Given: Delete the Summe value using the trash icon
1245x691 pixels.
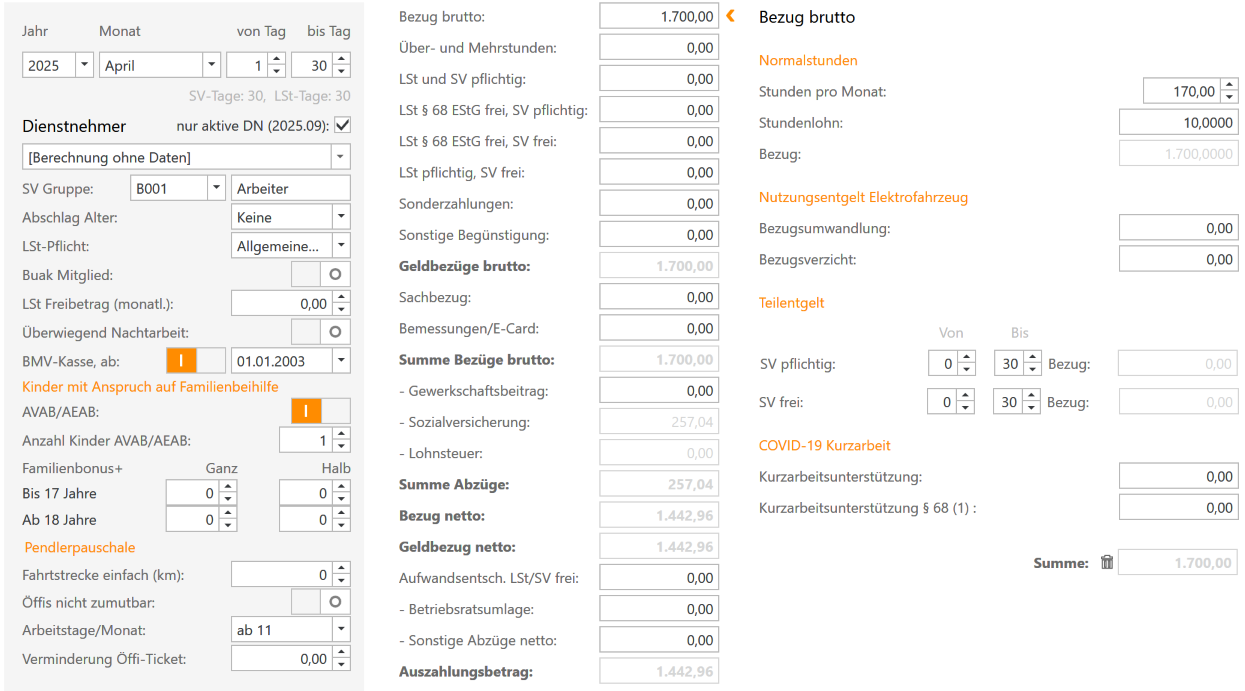Looking at the screenshot, I should coord(1108,562).
